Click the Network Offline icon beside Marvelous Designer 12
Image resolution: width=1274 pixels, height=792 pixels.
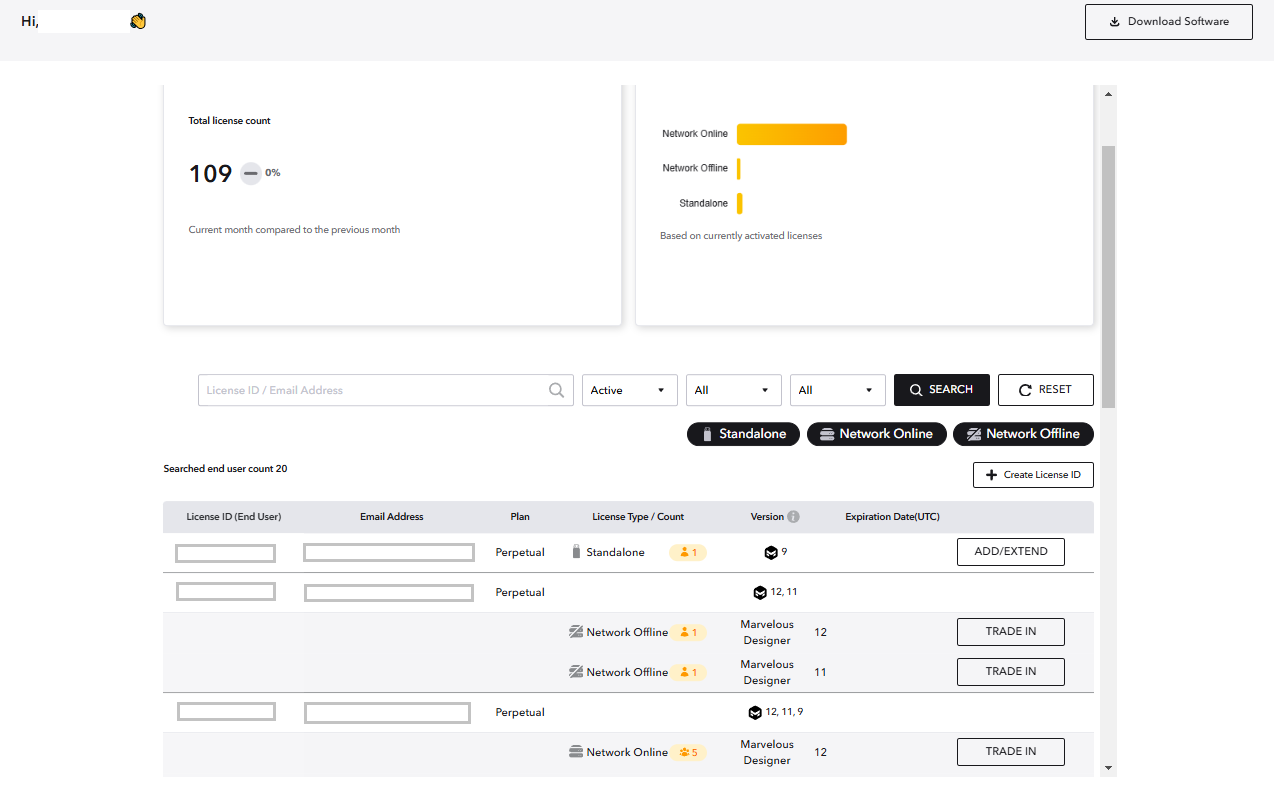[576, 632]
